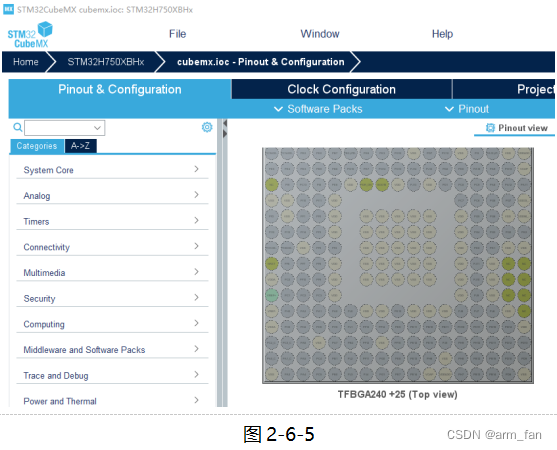Open the File menu
The width and height of the screenshot is (557, 450).
177,34
